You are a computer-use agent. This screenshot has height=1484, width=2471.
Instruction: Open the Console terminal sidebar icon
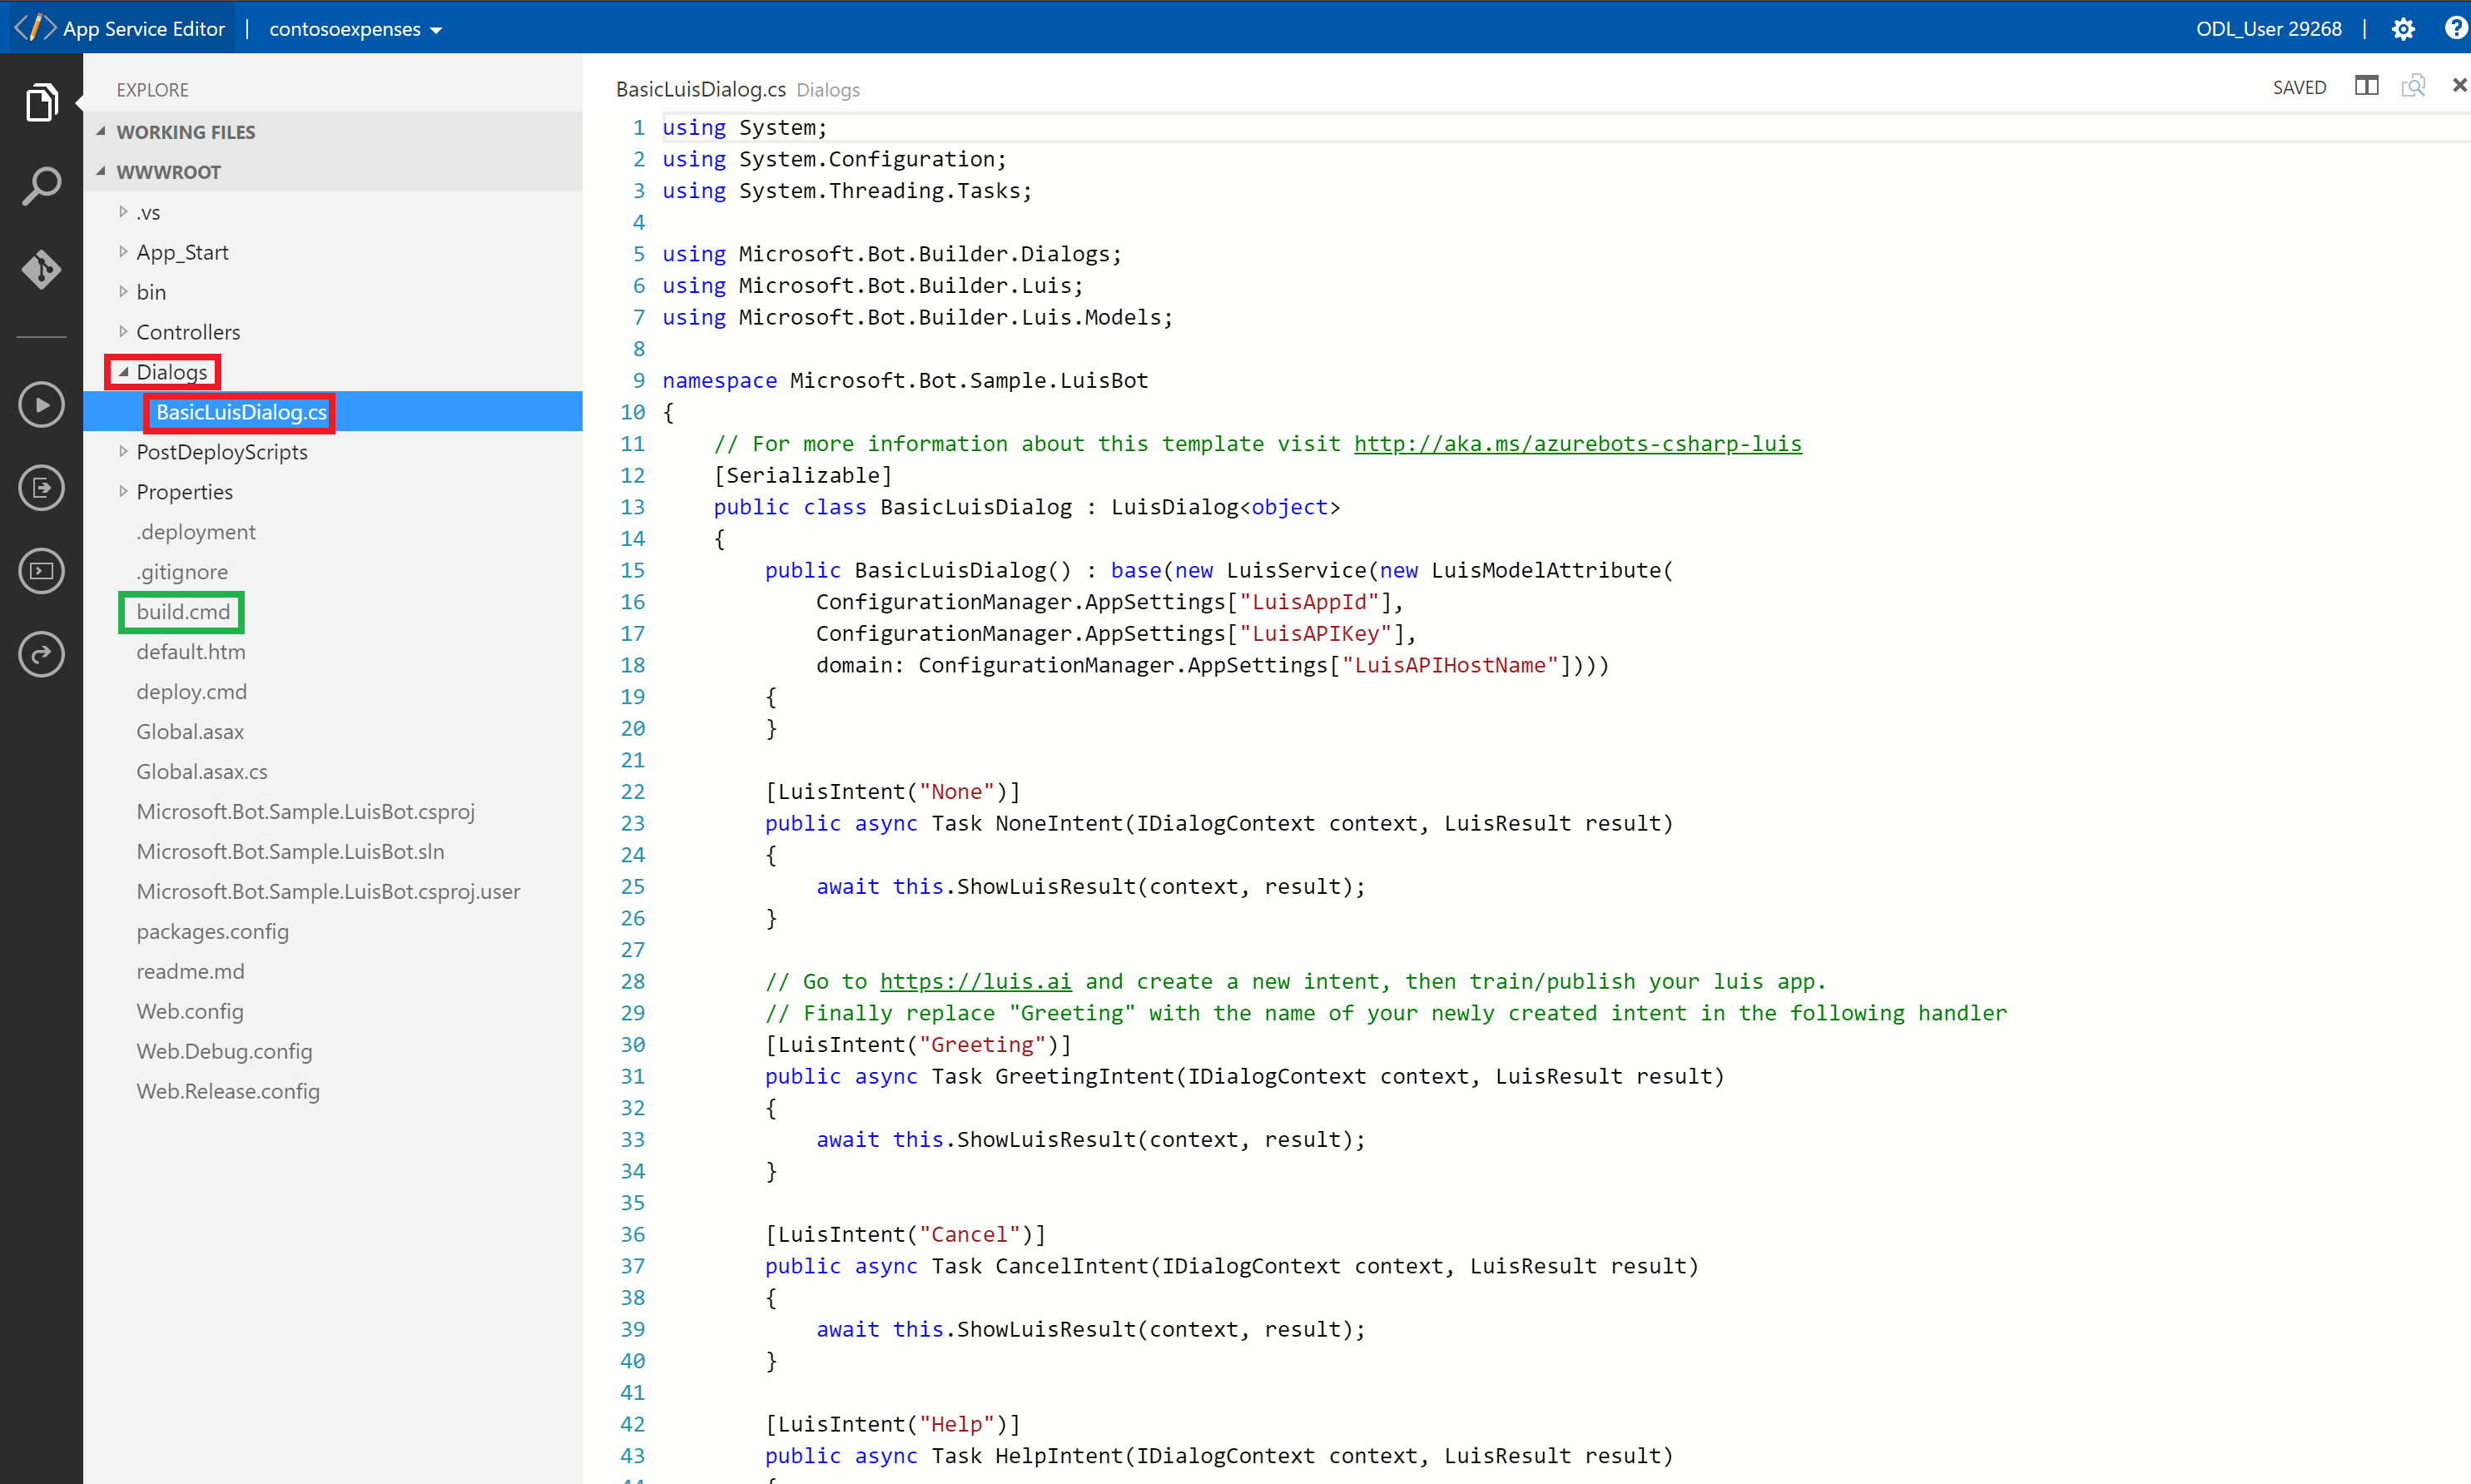(x=41, y=571)
